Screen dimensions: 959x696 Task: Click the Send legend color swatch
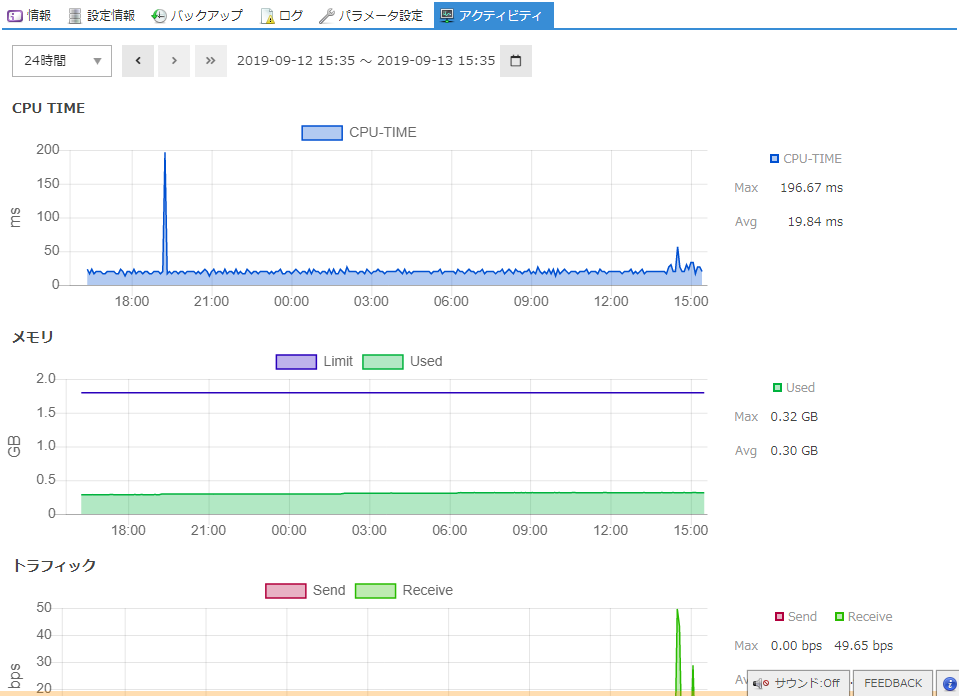pyautogui.click(x=285, y=591)
